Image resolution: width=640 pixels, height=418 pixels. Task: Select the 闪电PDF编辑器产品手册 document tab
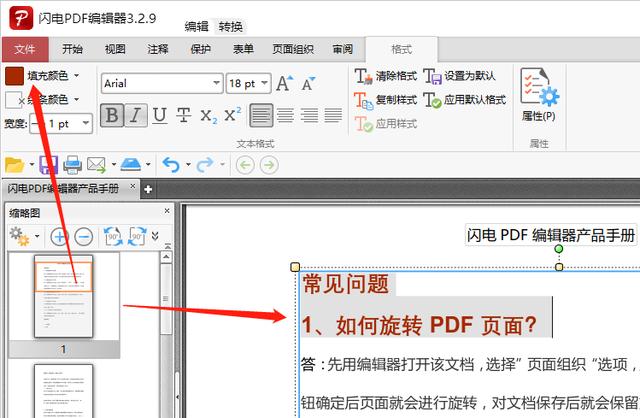click(x=64, y=188)
